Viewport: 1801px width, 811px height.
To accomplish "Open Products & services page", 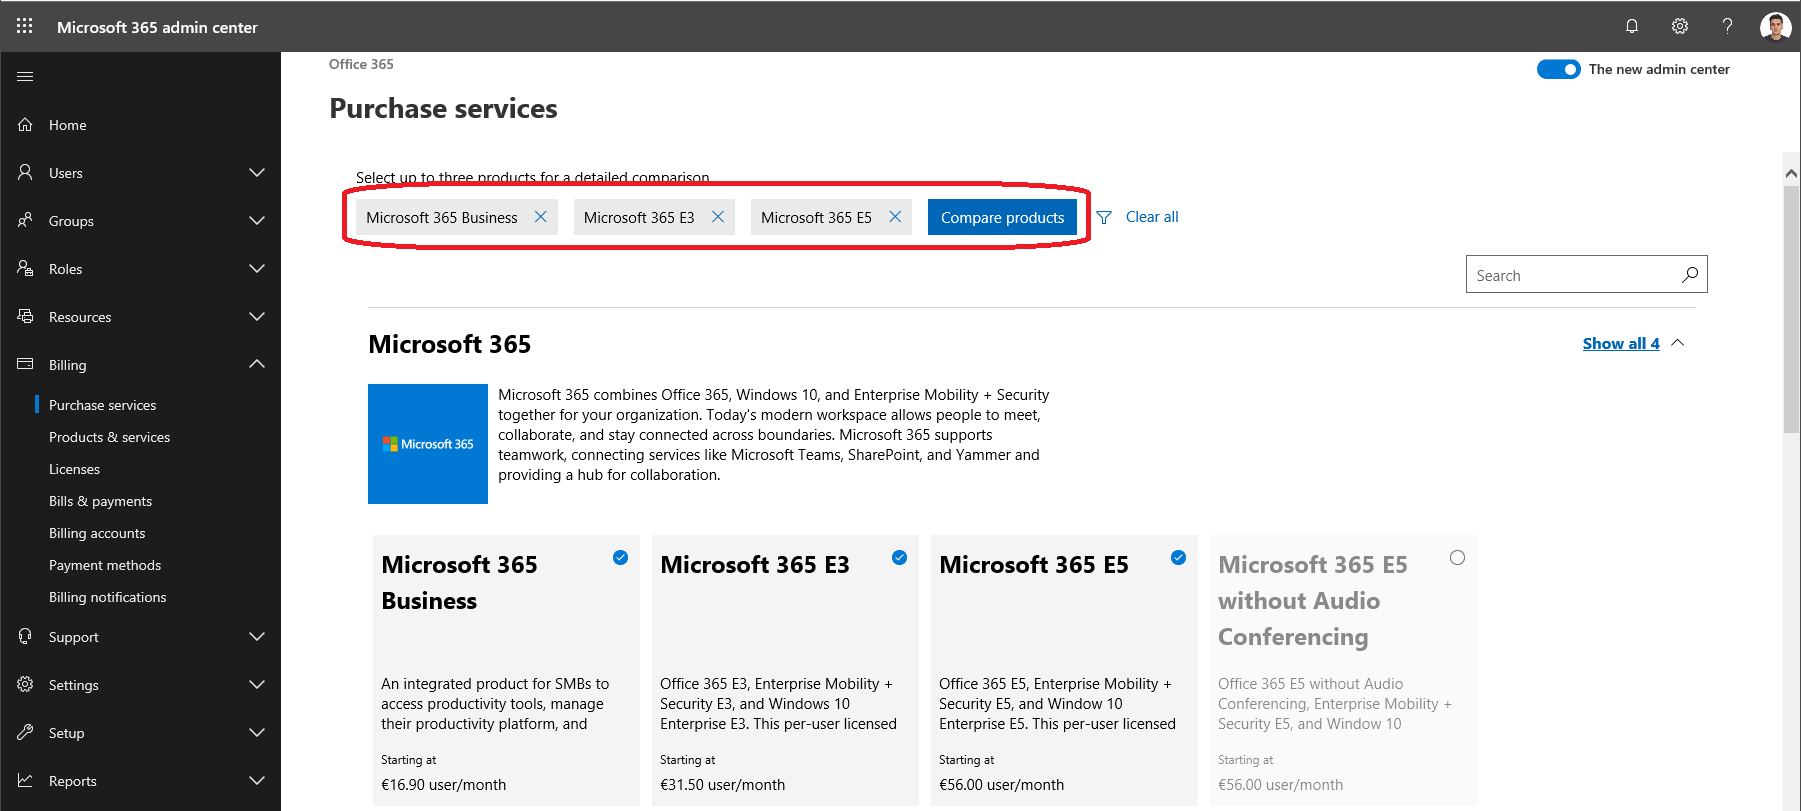I will [109, 437].
